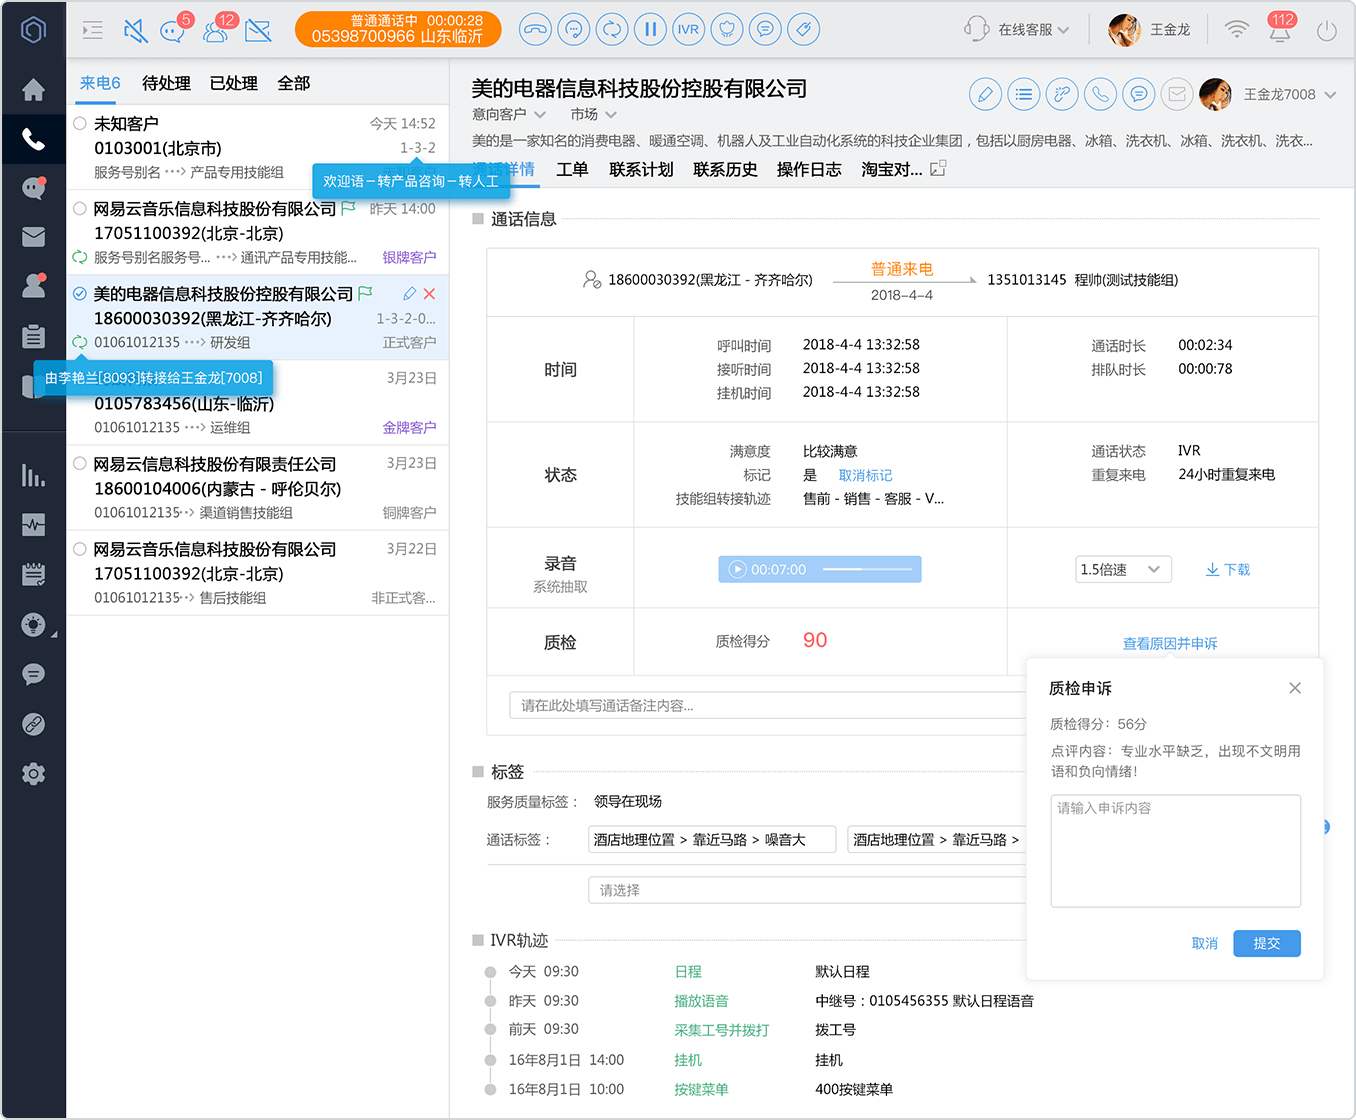Open notification bell with 112 badge
The image size is (1356, 1120).
(x=1280, y=30)
